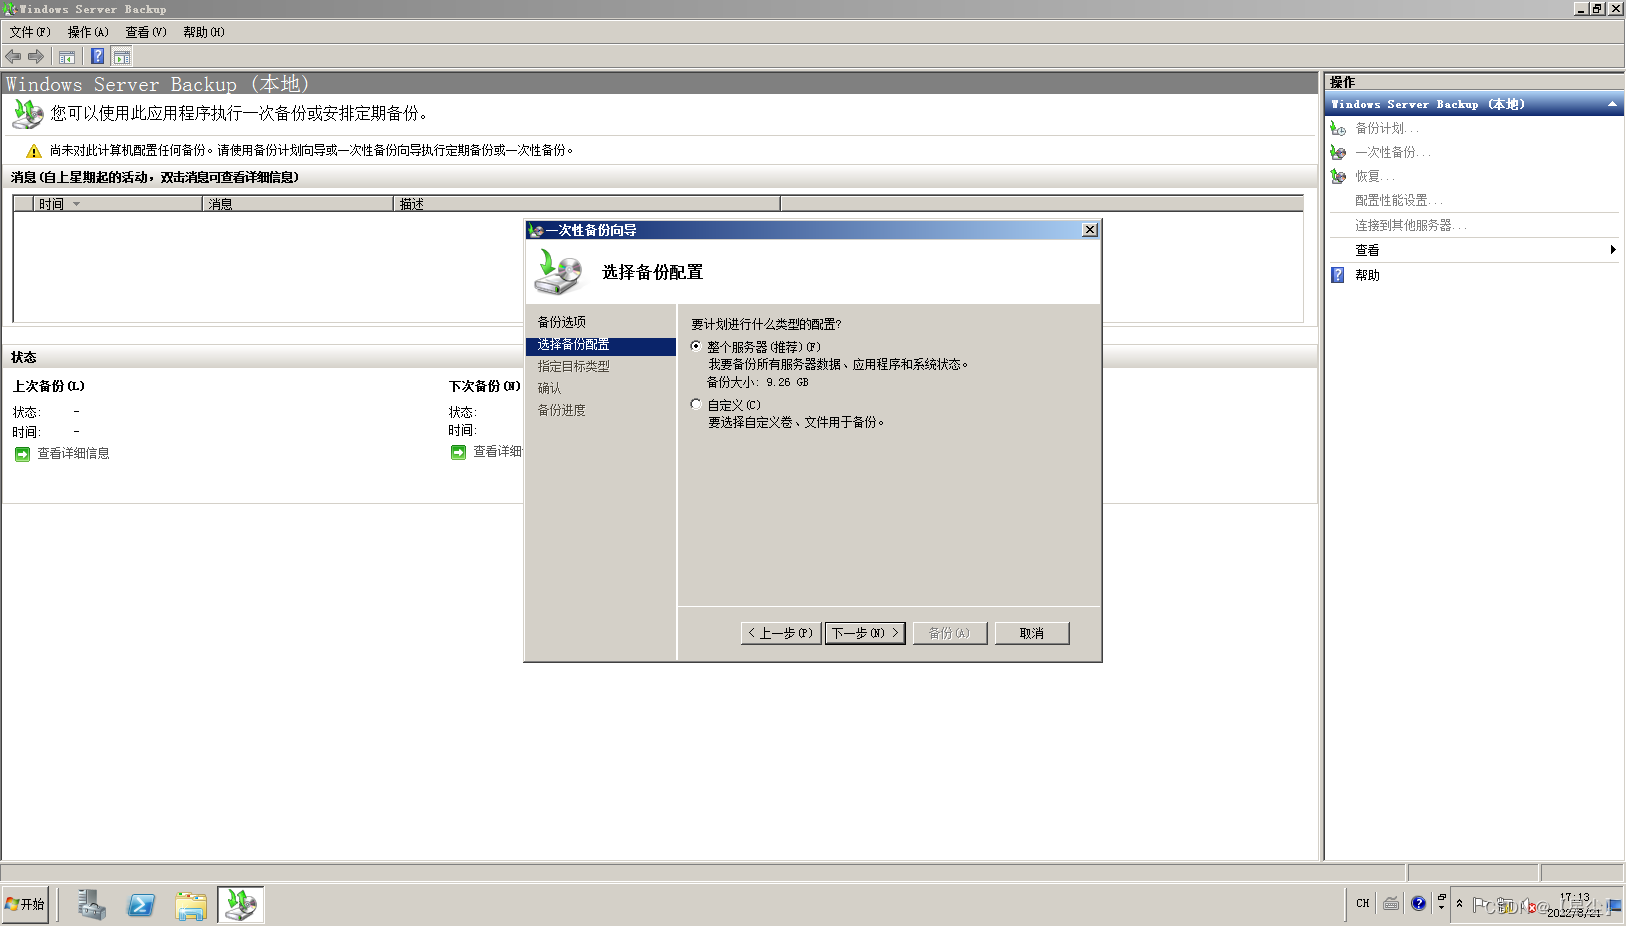The image size is (1626, 926).
Task: Select 整个服务器(推荐) radio option
Action: (696, 347)
